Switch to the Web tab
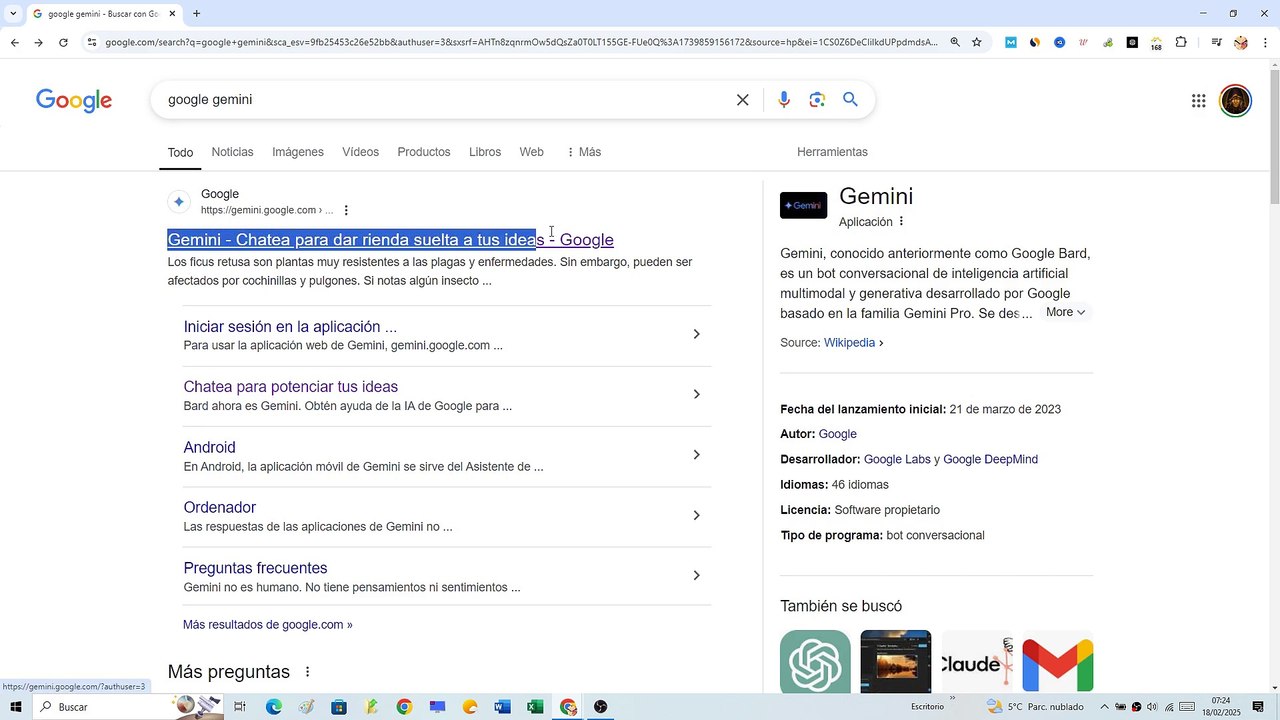The height and width of the screenshot is (720, 1280). (x=531, y=152)
